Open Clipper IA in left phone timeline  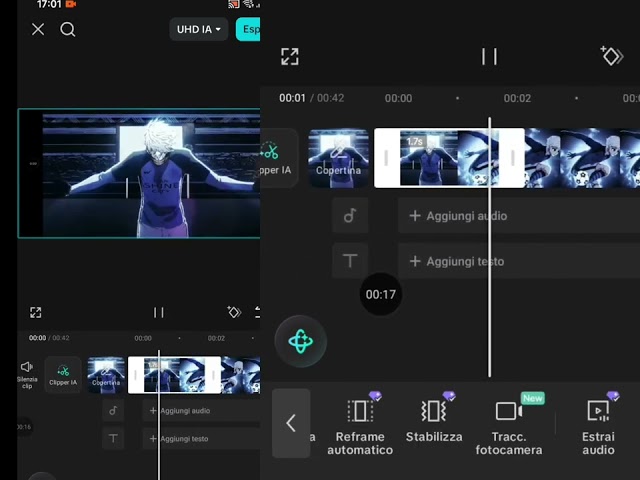63,375
